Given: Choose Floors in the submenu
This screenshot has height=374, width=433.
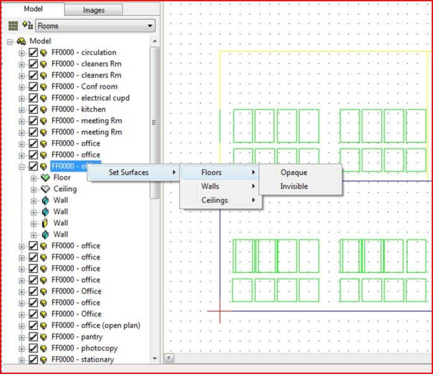Looking at the screenshot, I should (x=220, y=172).
